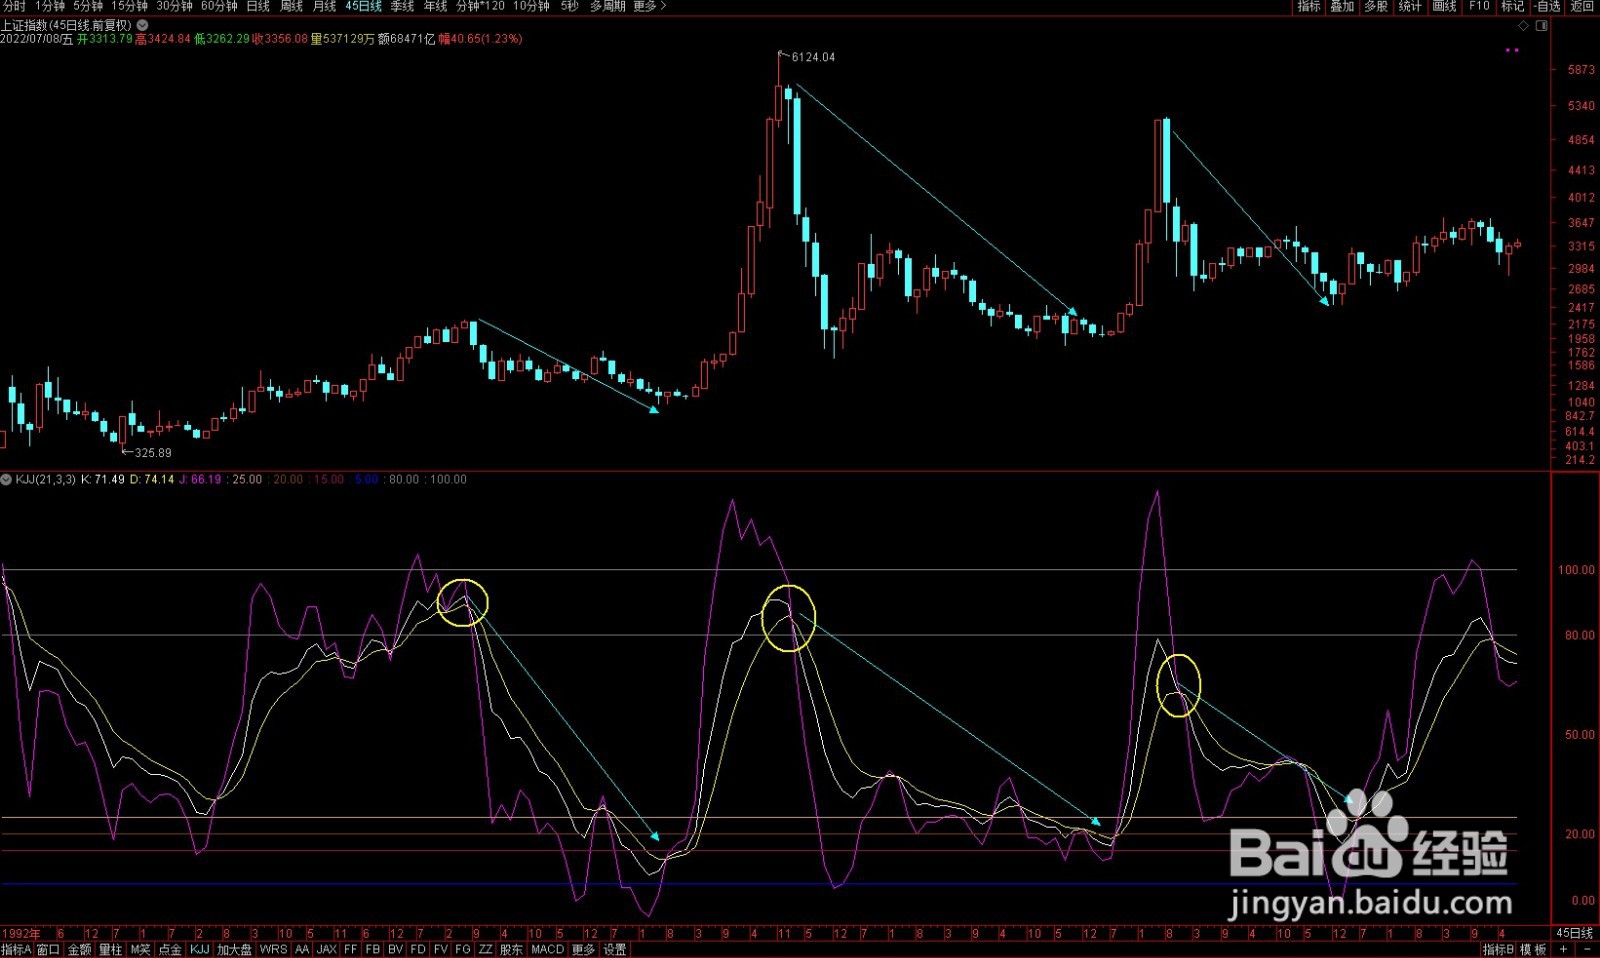Select the 加大盘 indicator
The image size is (1600, 958).
coord(235,950)
